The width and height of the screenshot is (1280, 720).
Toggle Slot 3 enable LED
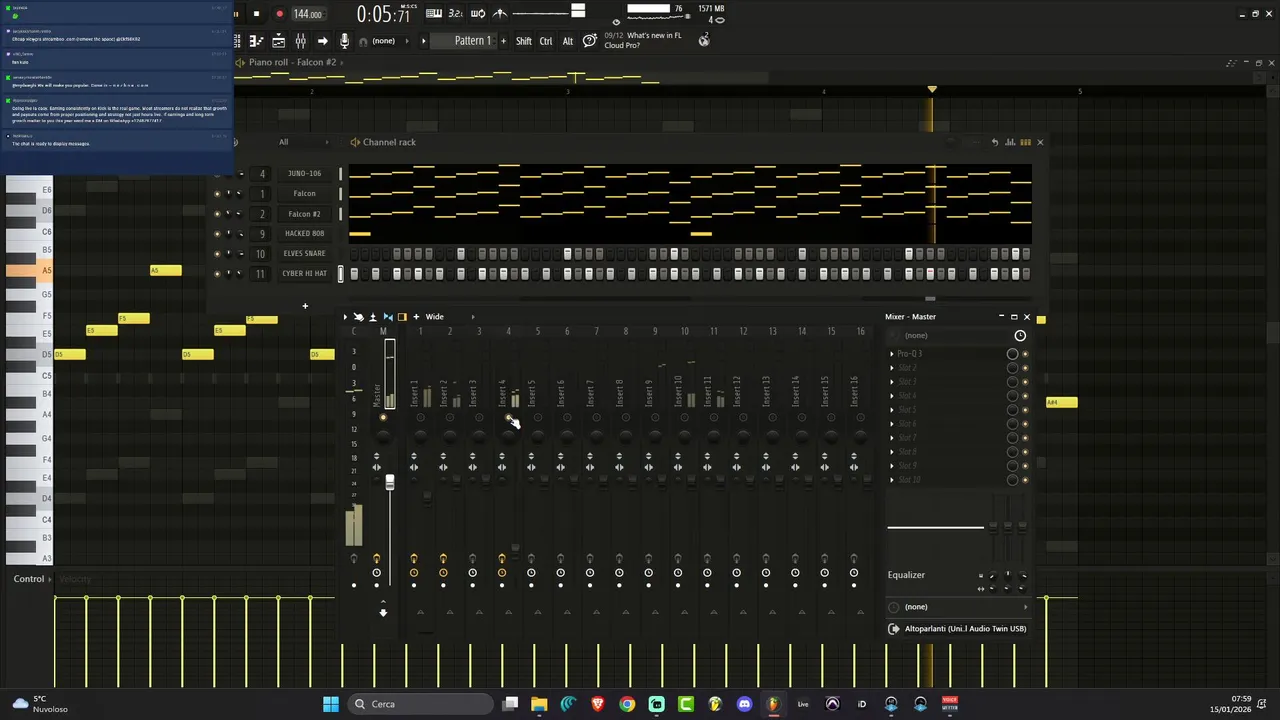coord(1024,382)
